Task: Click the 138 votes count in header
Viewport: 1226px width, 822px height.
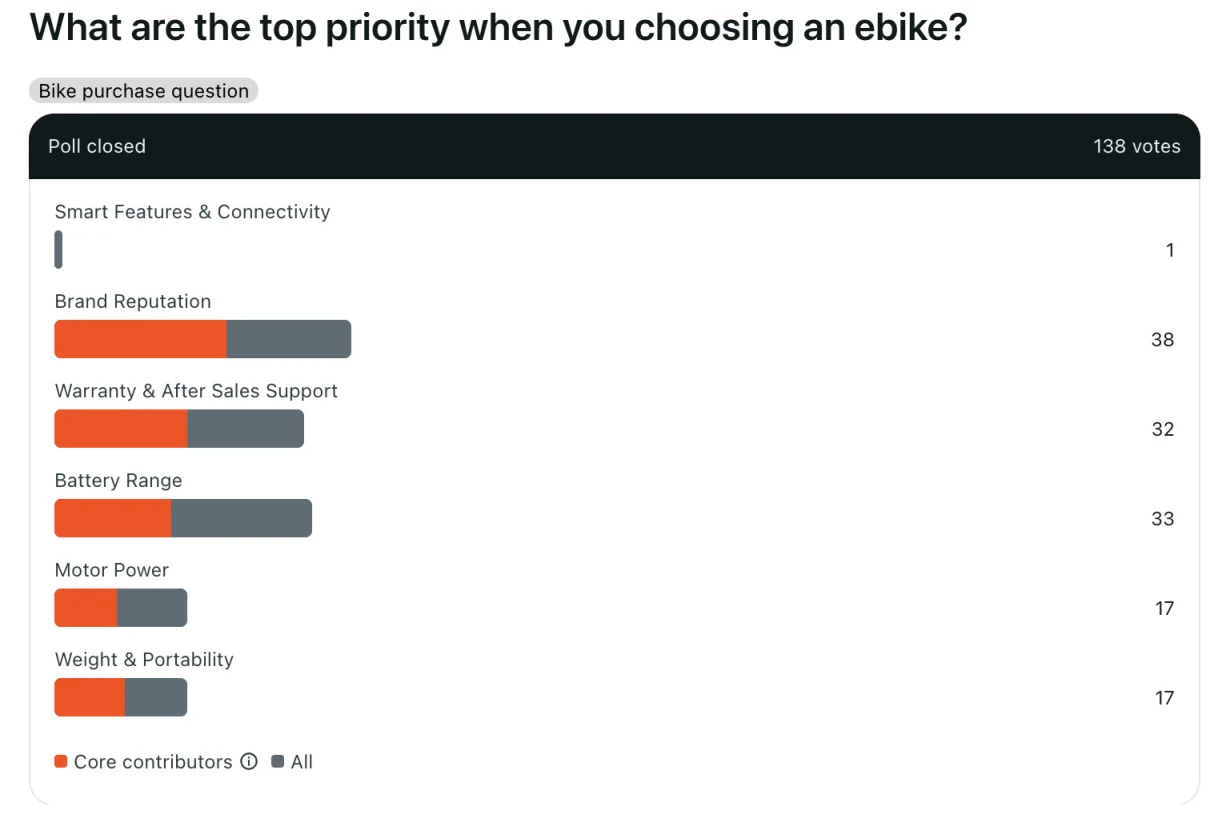Action: pos(1137,146)
